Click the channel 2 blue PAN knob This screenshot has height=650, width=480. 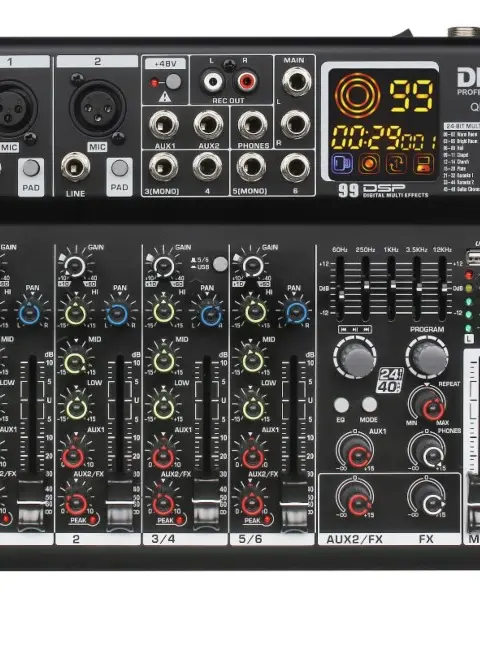tap(117, 315)
